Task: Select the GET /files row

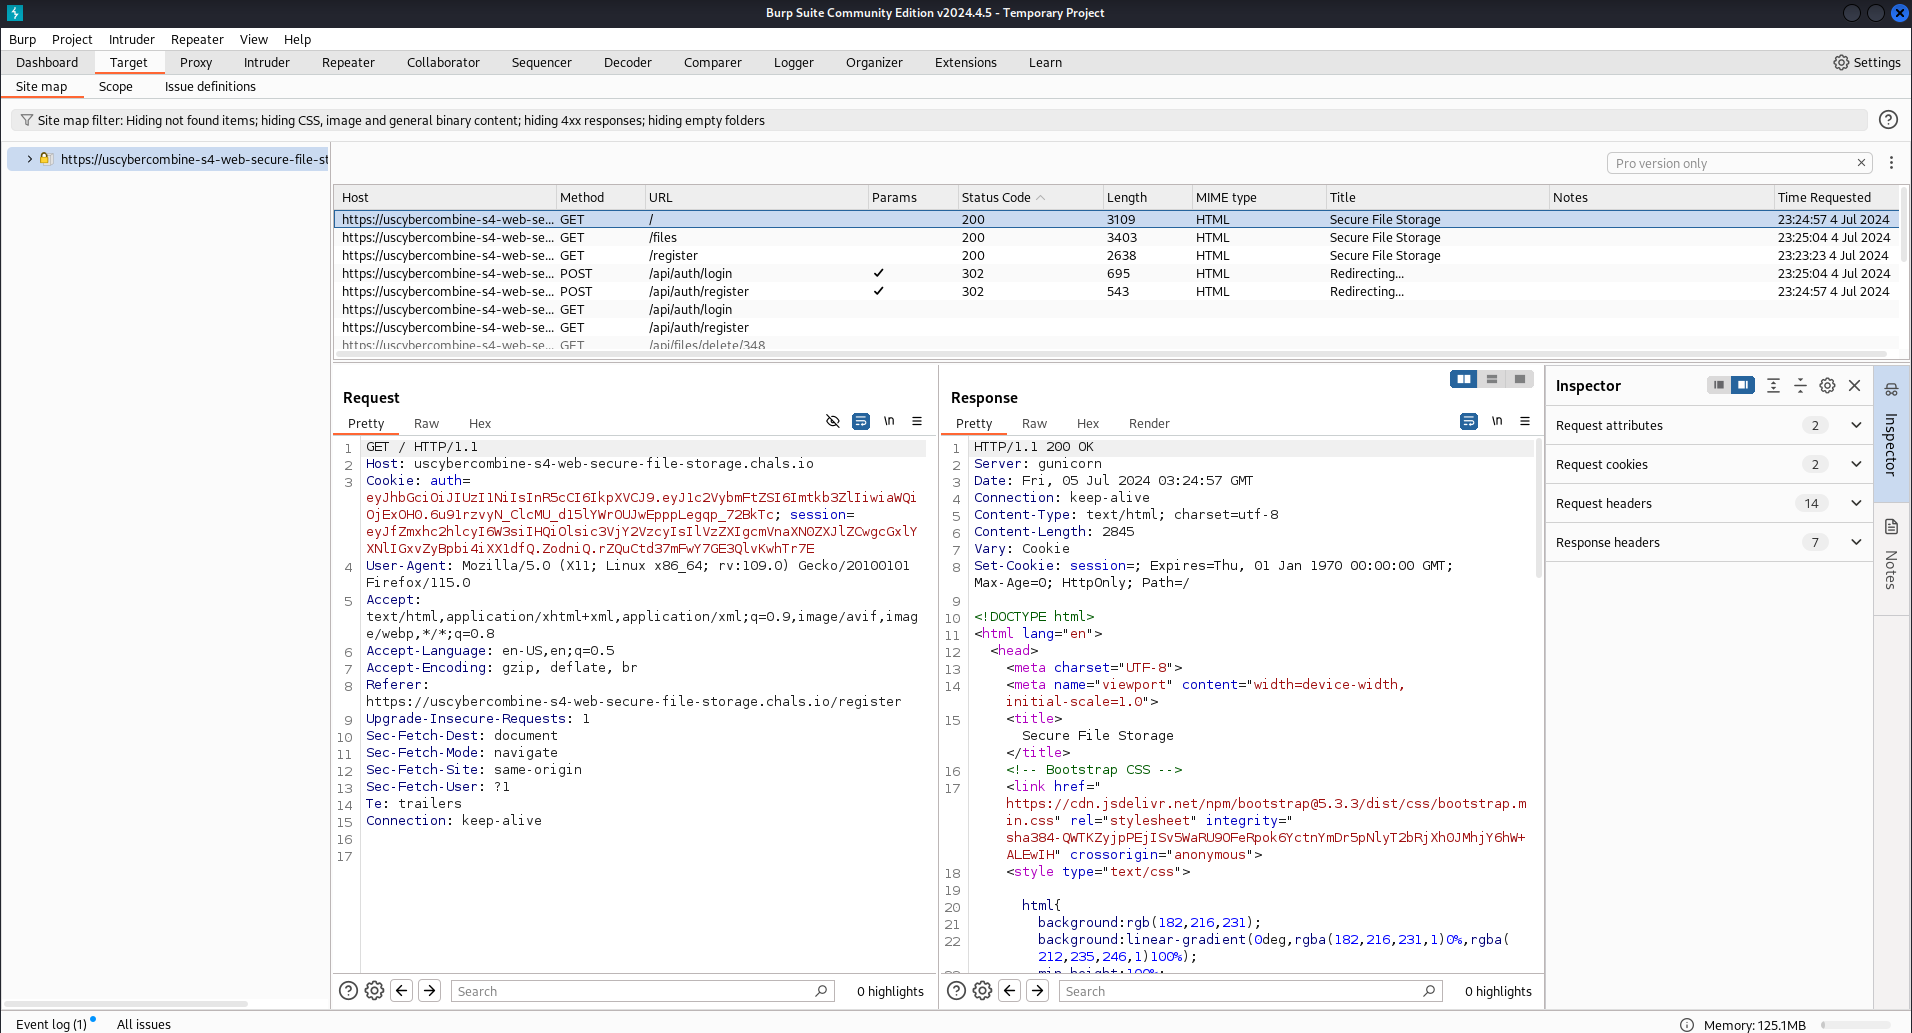Action: 1116,237
